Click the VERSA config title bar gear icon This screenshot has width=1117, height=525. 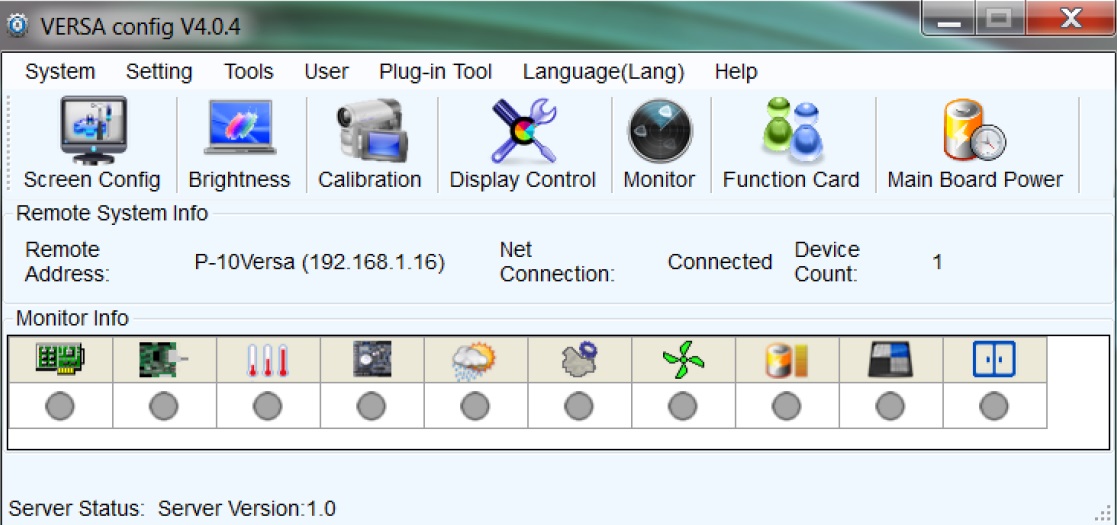point(18,26)
